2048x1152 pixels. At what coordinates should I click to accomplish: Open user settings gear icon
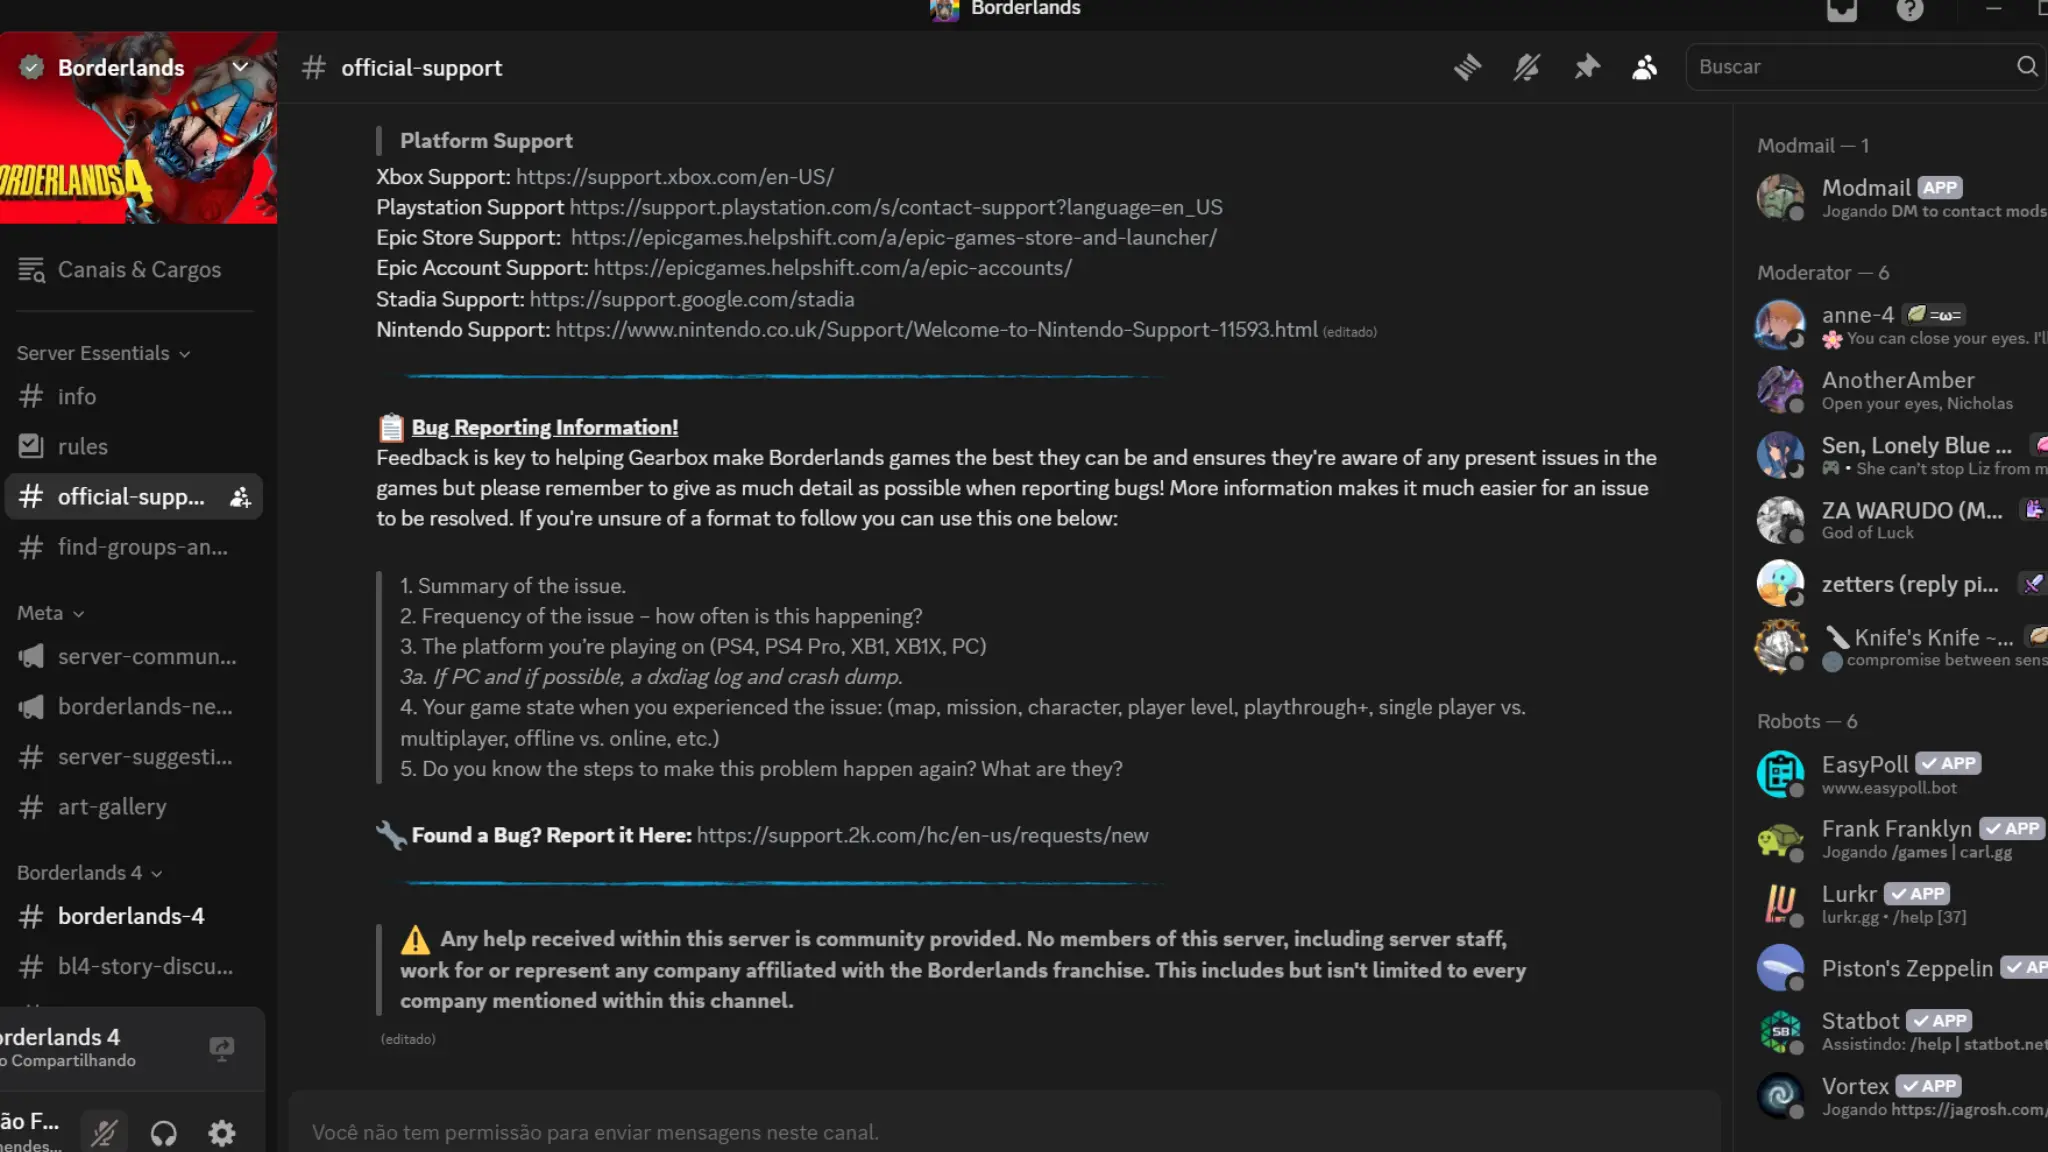pyautogui.click(x=221, y=1132)
